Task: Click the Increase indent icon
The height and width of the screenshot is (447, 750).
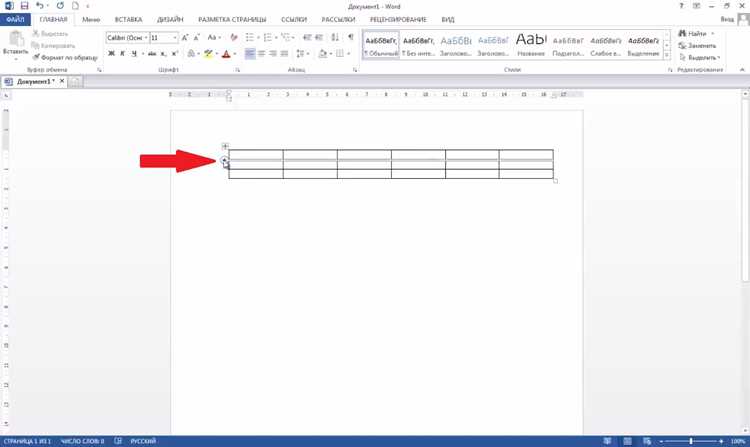Action: tap(319, 37)
